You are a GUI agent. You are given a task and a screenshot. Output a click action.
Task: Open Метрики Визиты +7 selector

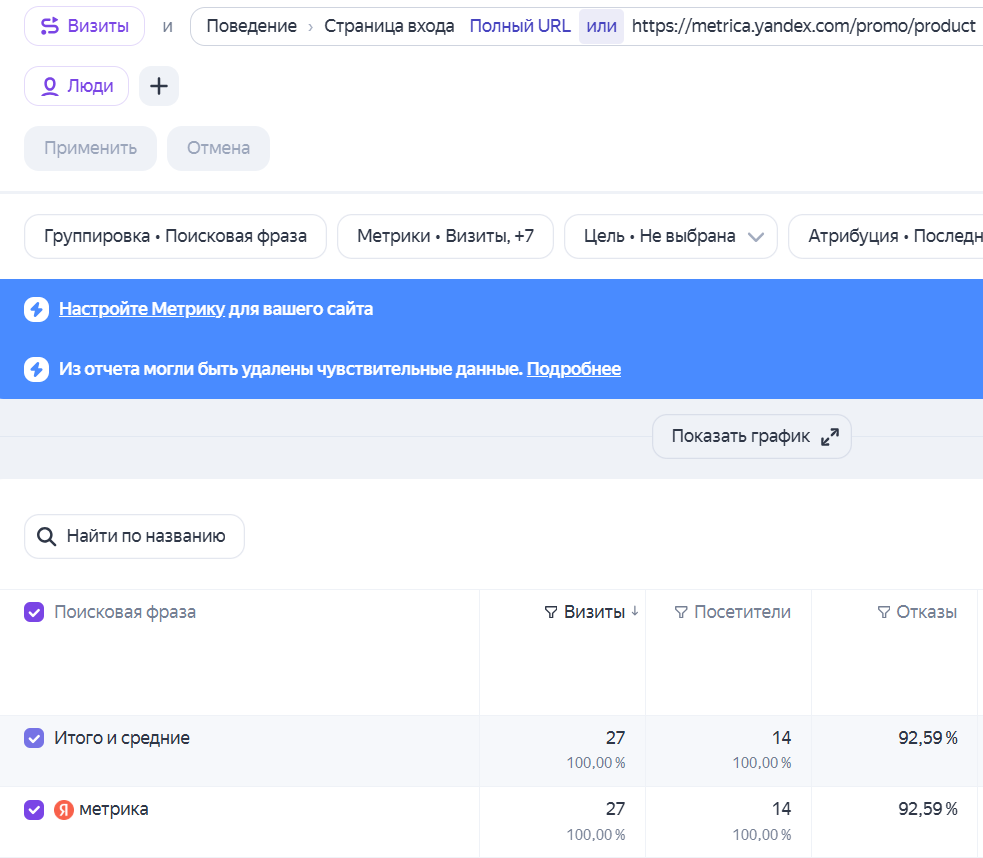pos(445,236)
